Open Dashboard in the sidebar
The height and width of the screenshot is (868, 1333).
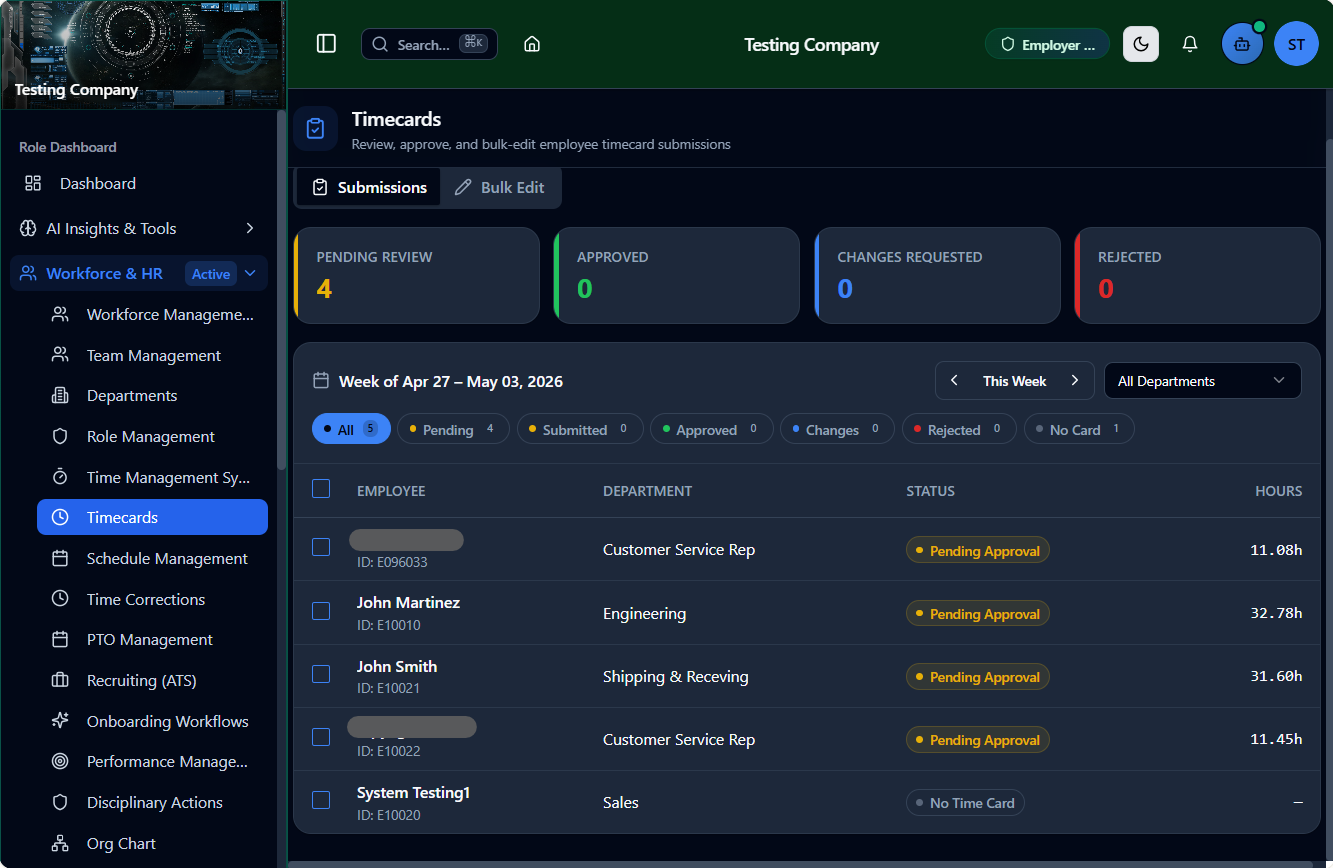[x=140, y=183]
